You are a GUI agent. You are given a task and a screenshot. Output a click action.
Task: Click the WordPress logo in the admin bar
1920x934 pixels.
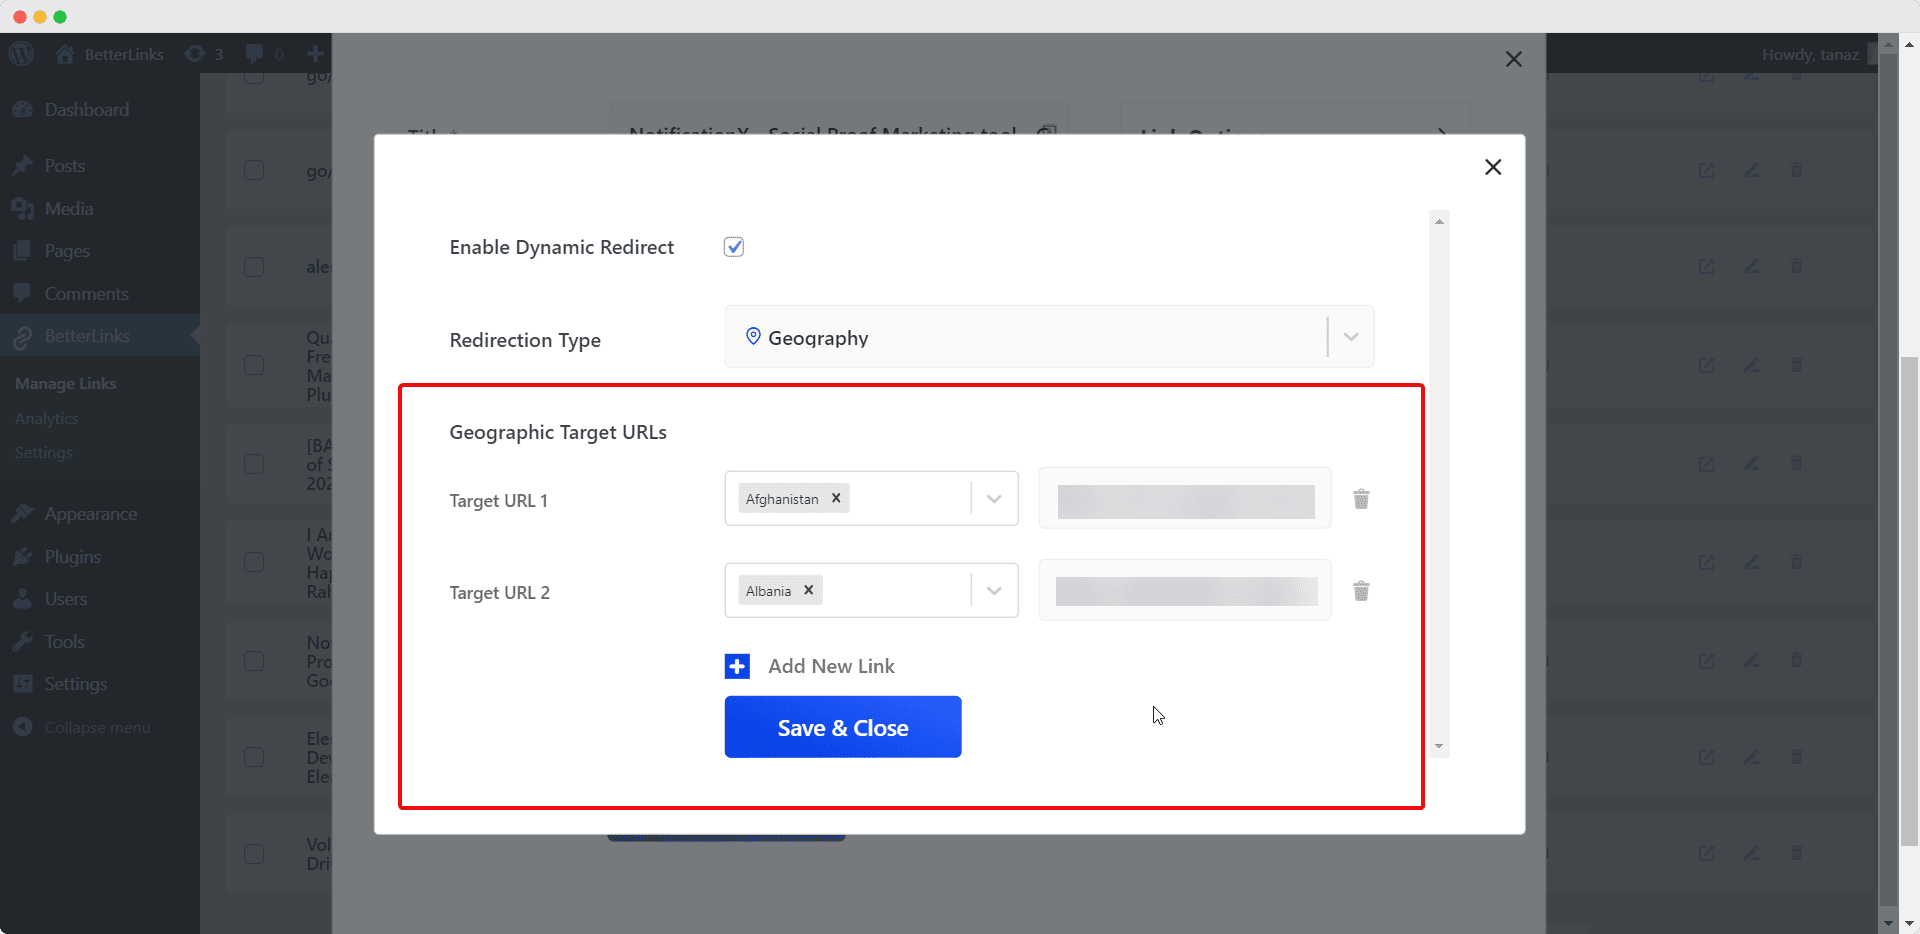point(22,54)
